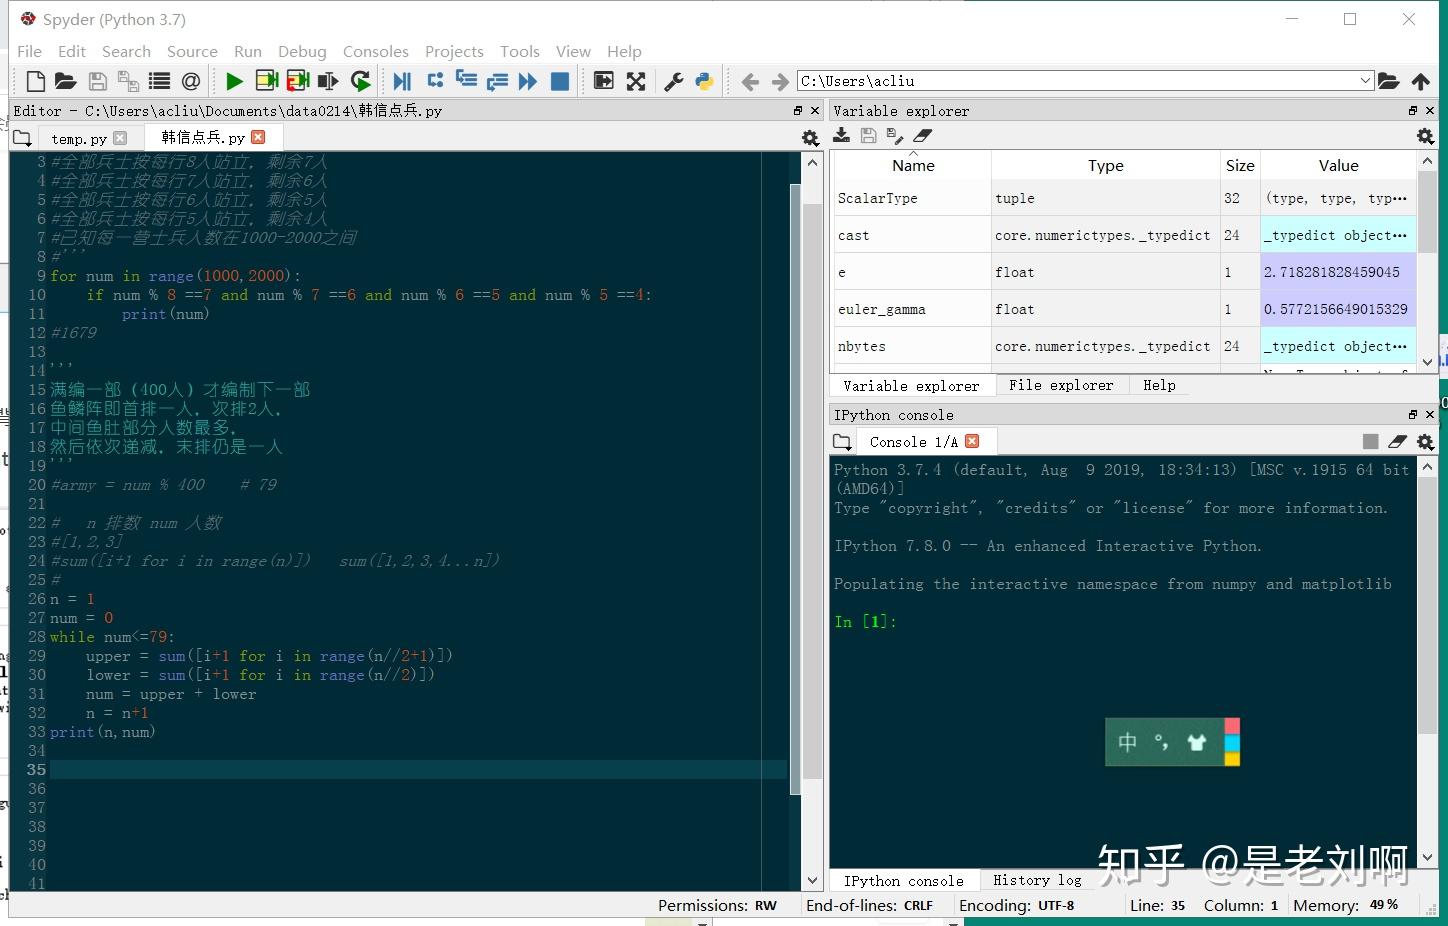Open the Consoles menu
The height and width of the screenshot is (926, 1448).
[375, 51]
